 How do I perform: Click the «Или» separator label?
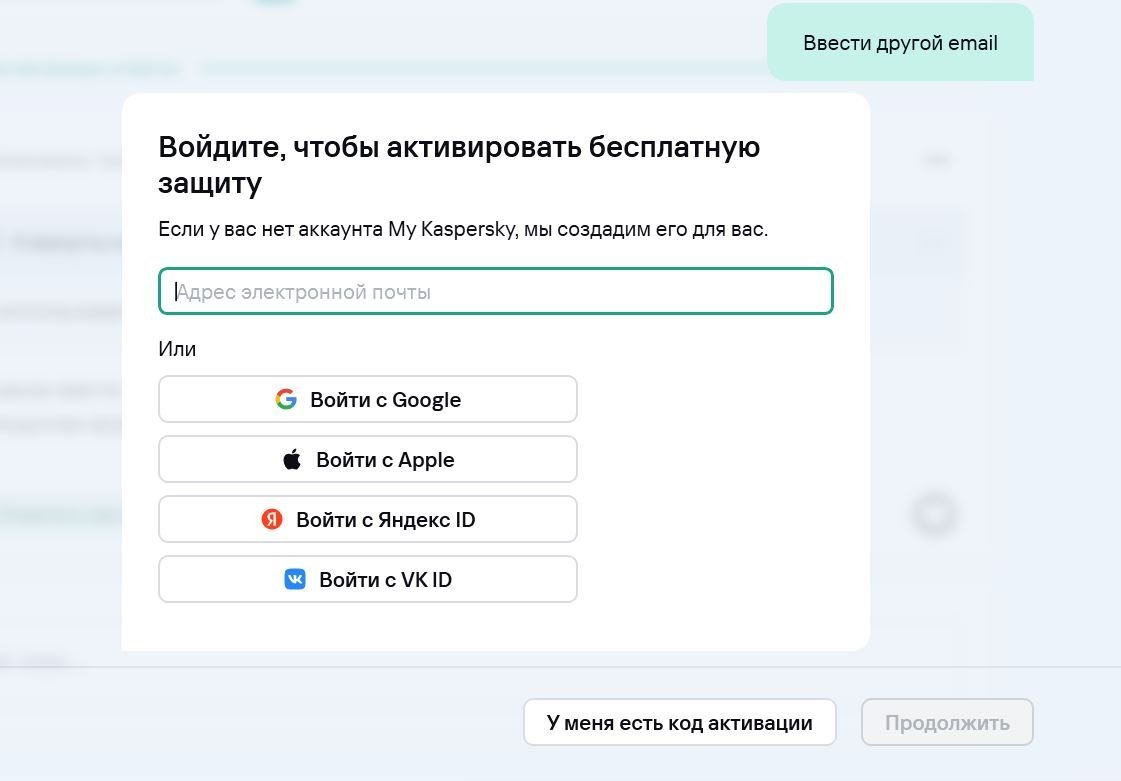click(177, 349)
